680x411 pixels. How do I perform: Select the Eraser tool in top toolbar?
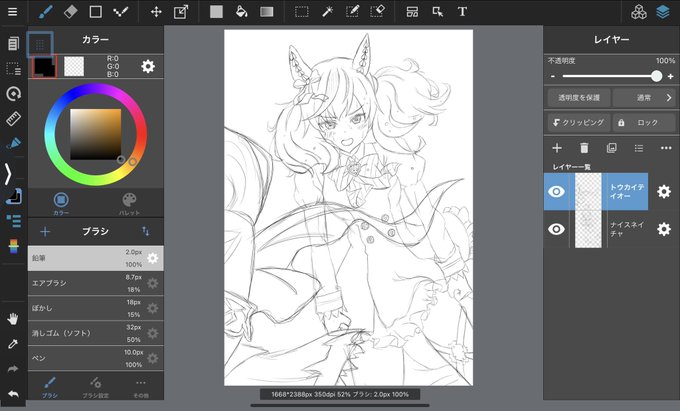click(71, 12)
